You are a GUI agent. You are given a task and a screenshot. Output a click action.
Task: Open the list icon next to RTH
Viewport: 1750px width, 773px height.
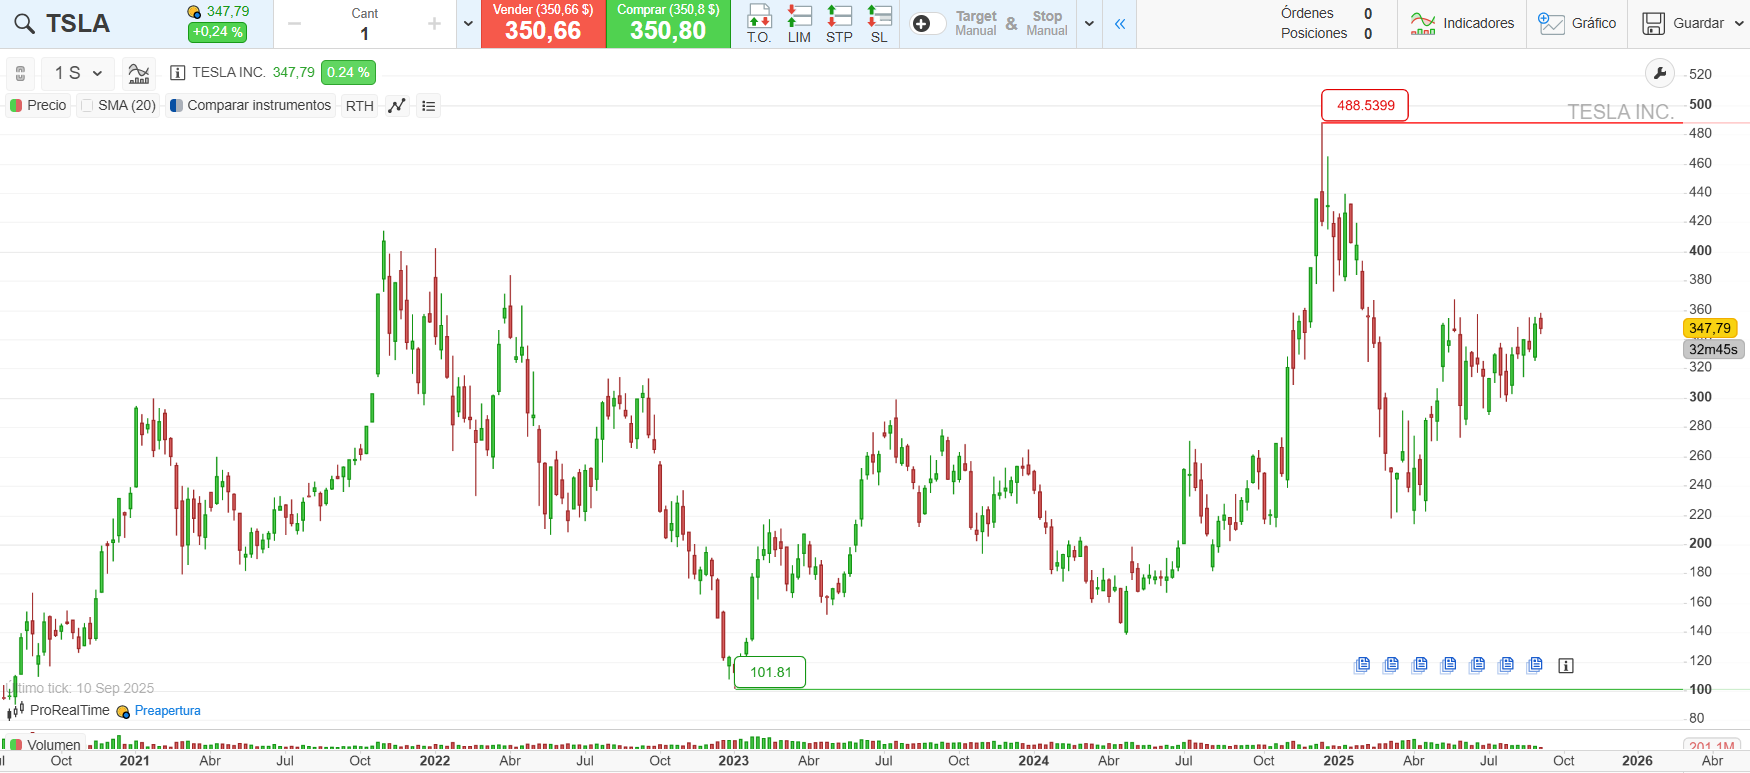[429, 106]
